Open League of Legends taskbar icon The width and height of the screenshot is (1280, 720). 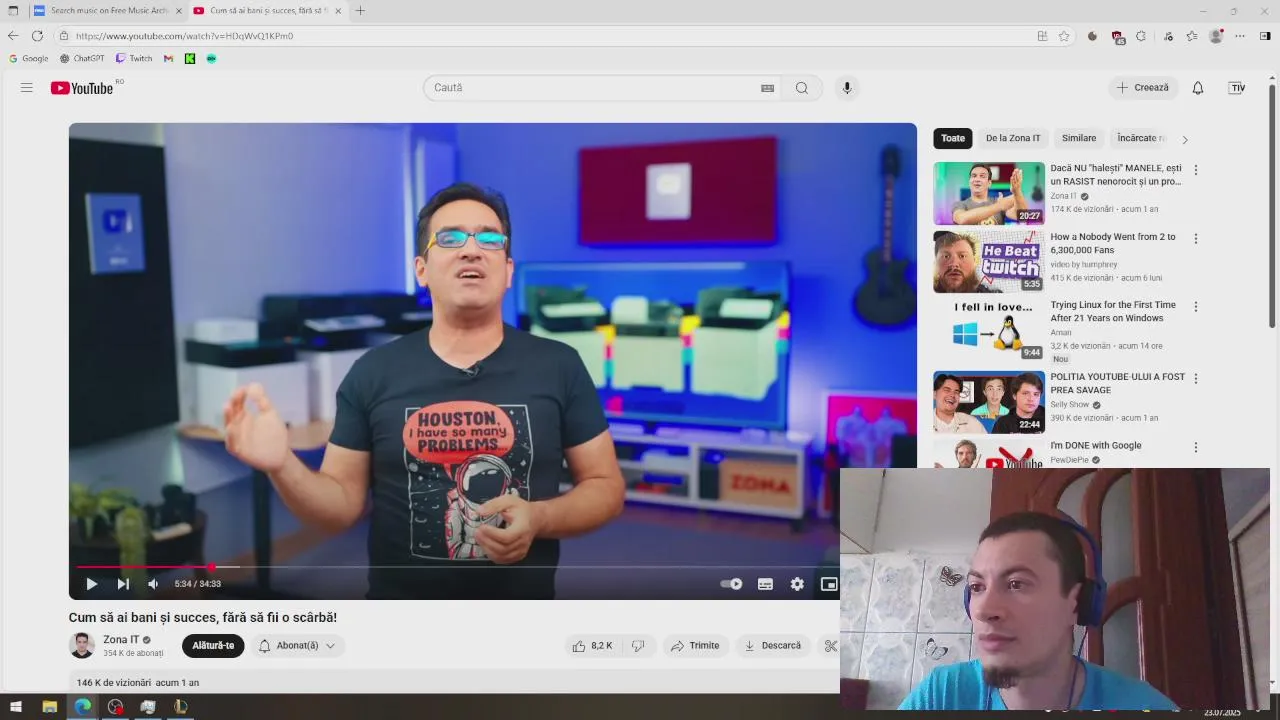180,707
